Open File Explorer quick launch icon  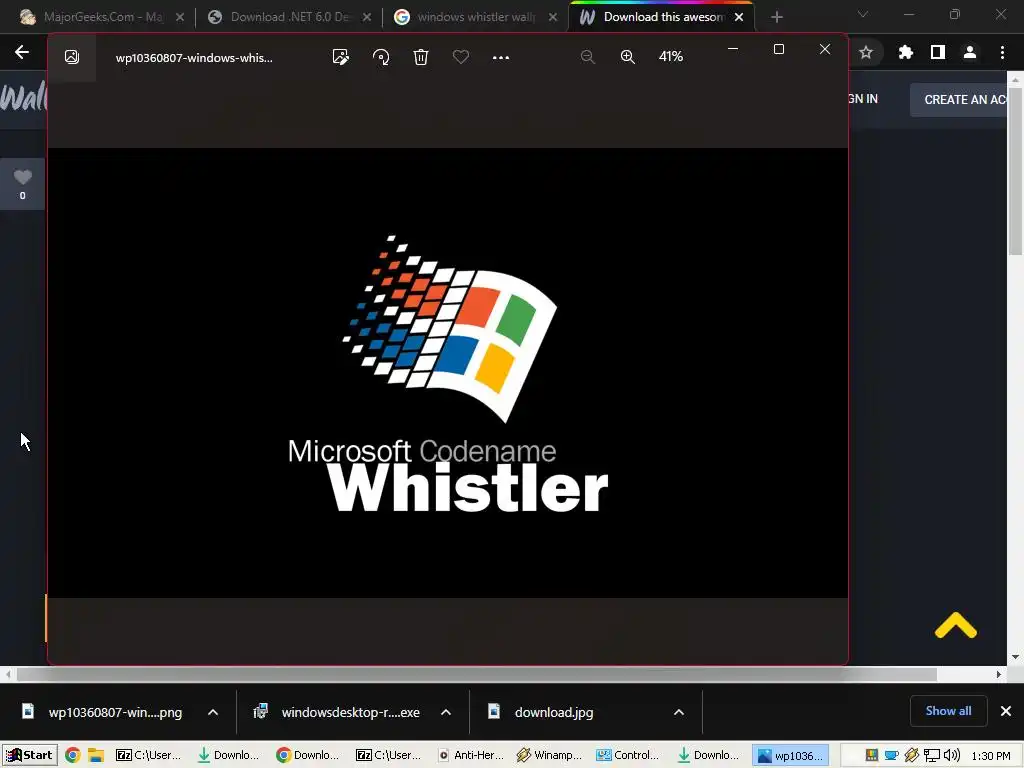click(x=96, y=755)
